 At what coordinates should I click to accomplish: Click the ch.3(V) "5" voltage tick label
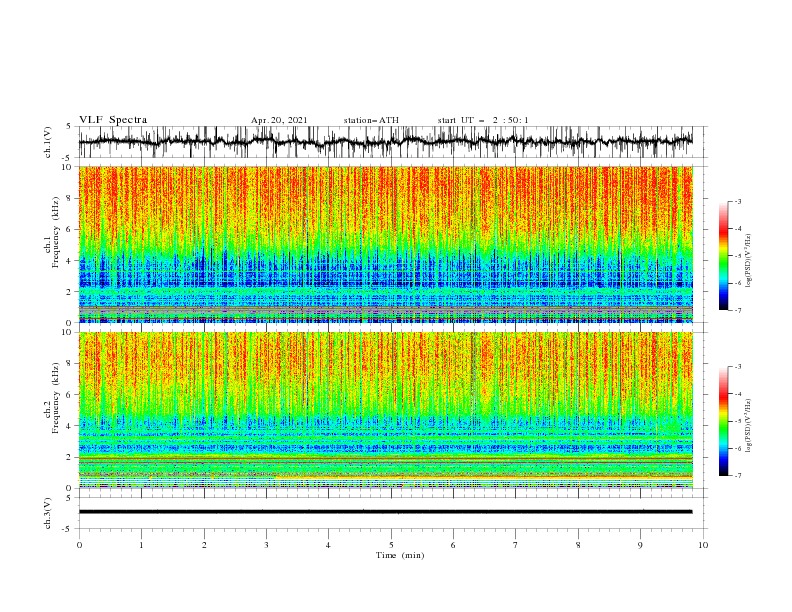(x=69, y=497)
